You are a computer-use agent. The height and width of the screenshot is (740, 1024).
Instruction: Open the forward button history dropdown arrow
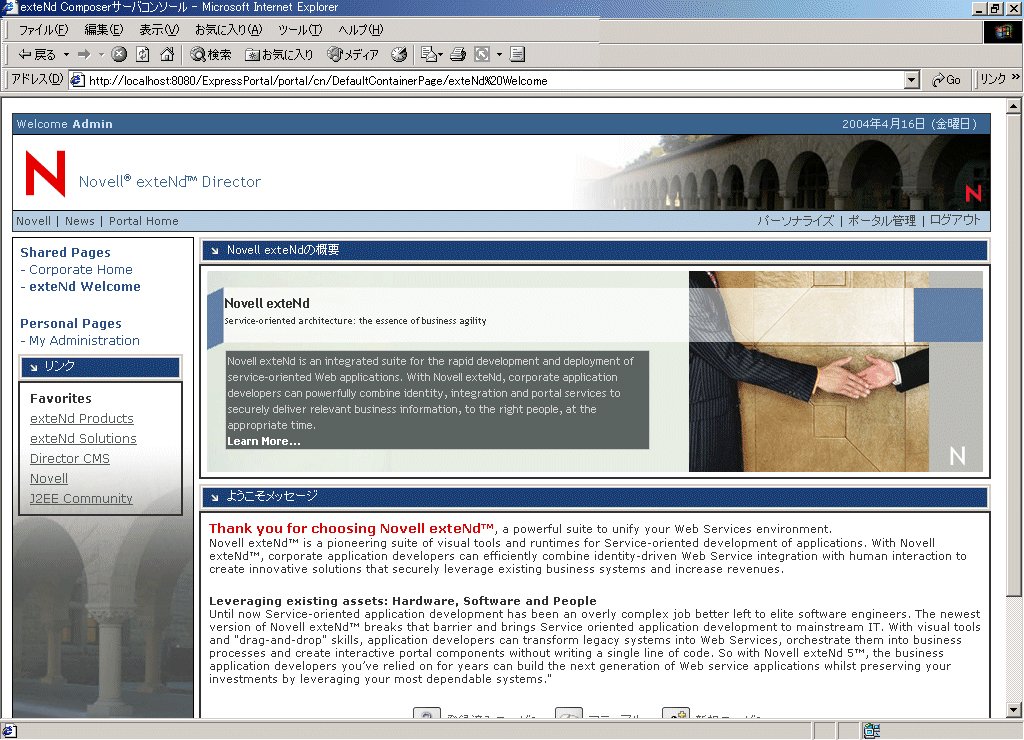pyautogui.click(x=101, y=55)
